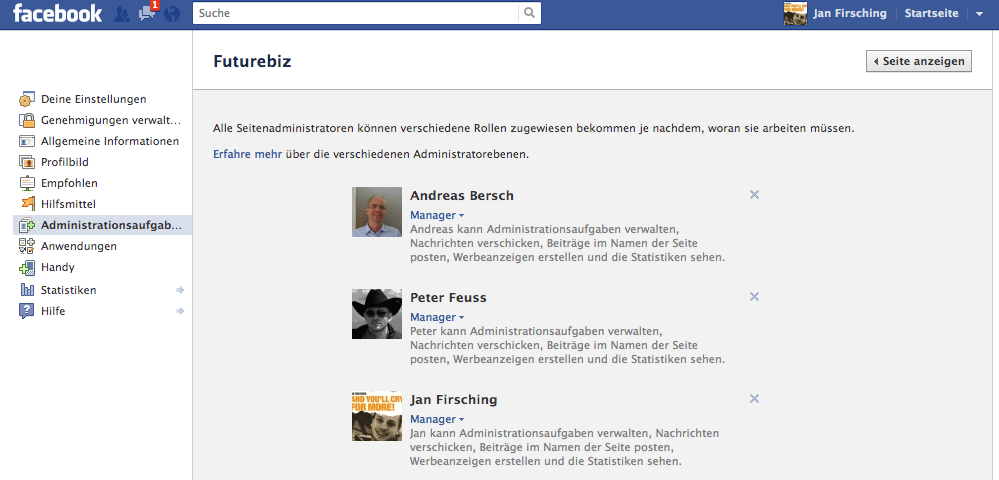The height and width of the screenshot is (480, 999).
Task: Click the Handy sidebar icon
Action: point(27,267)
